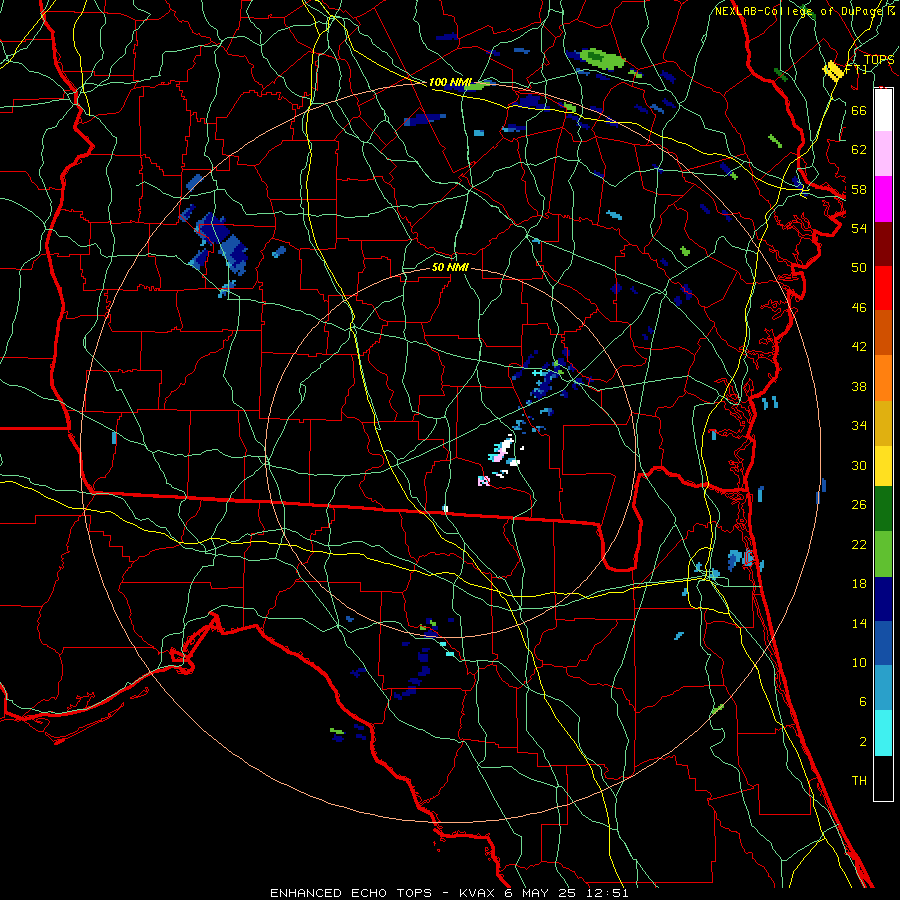Select the dark red legend swatch

tap(883, 244)
